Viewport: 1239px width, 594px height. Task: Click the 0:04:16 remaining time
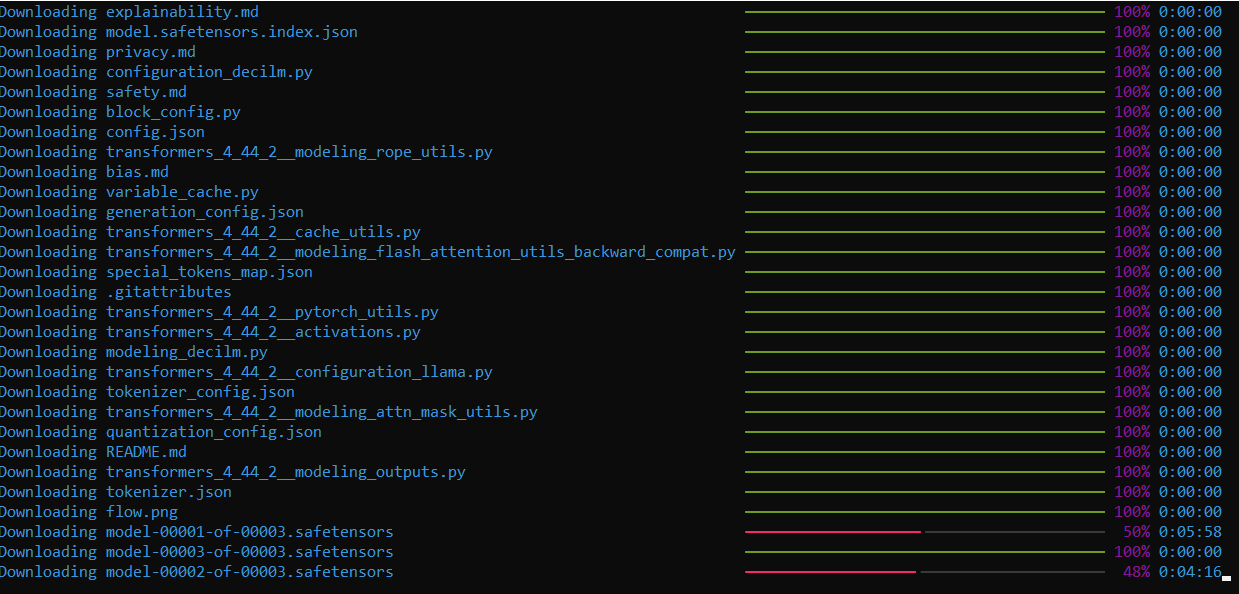click(1190, 572)
